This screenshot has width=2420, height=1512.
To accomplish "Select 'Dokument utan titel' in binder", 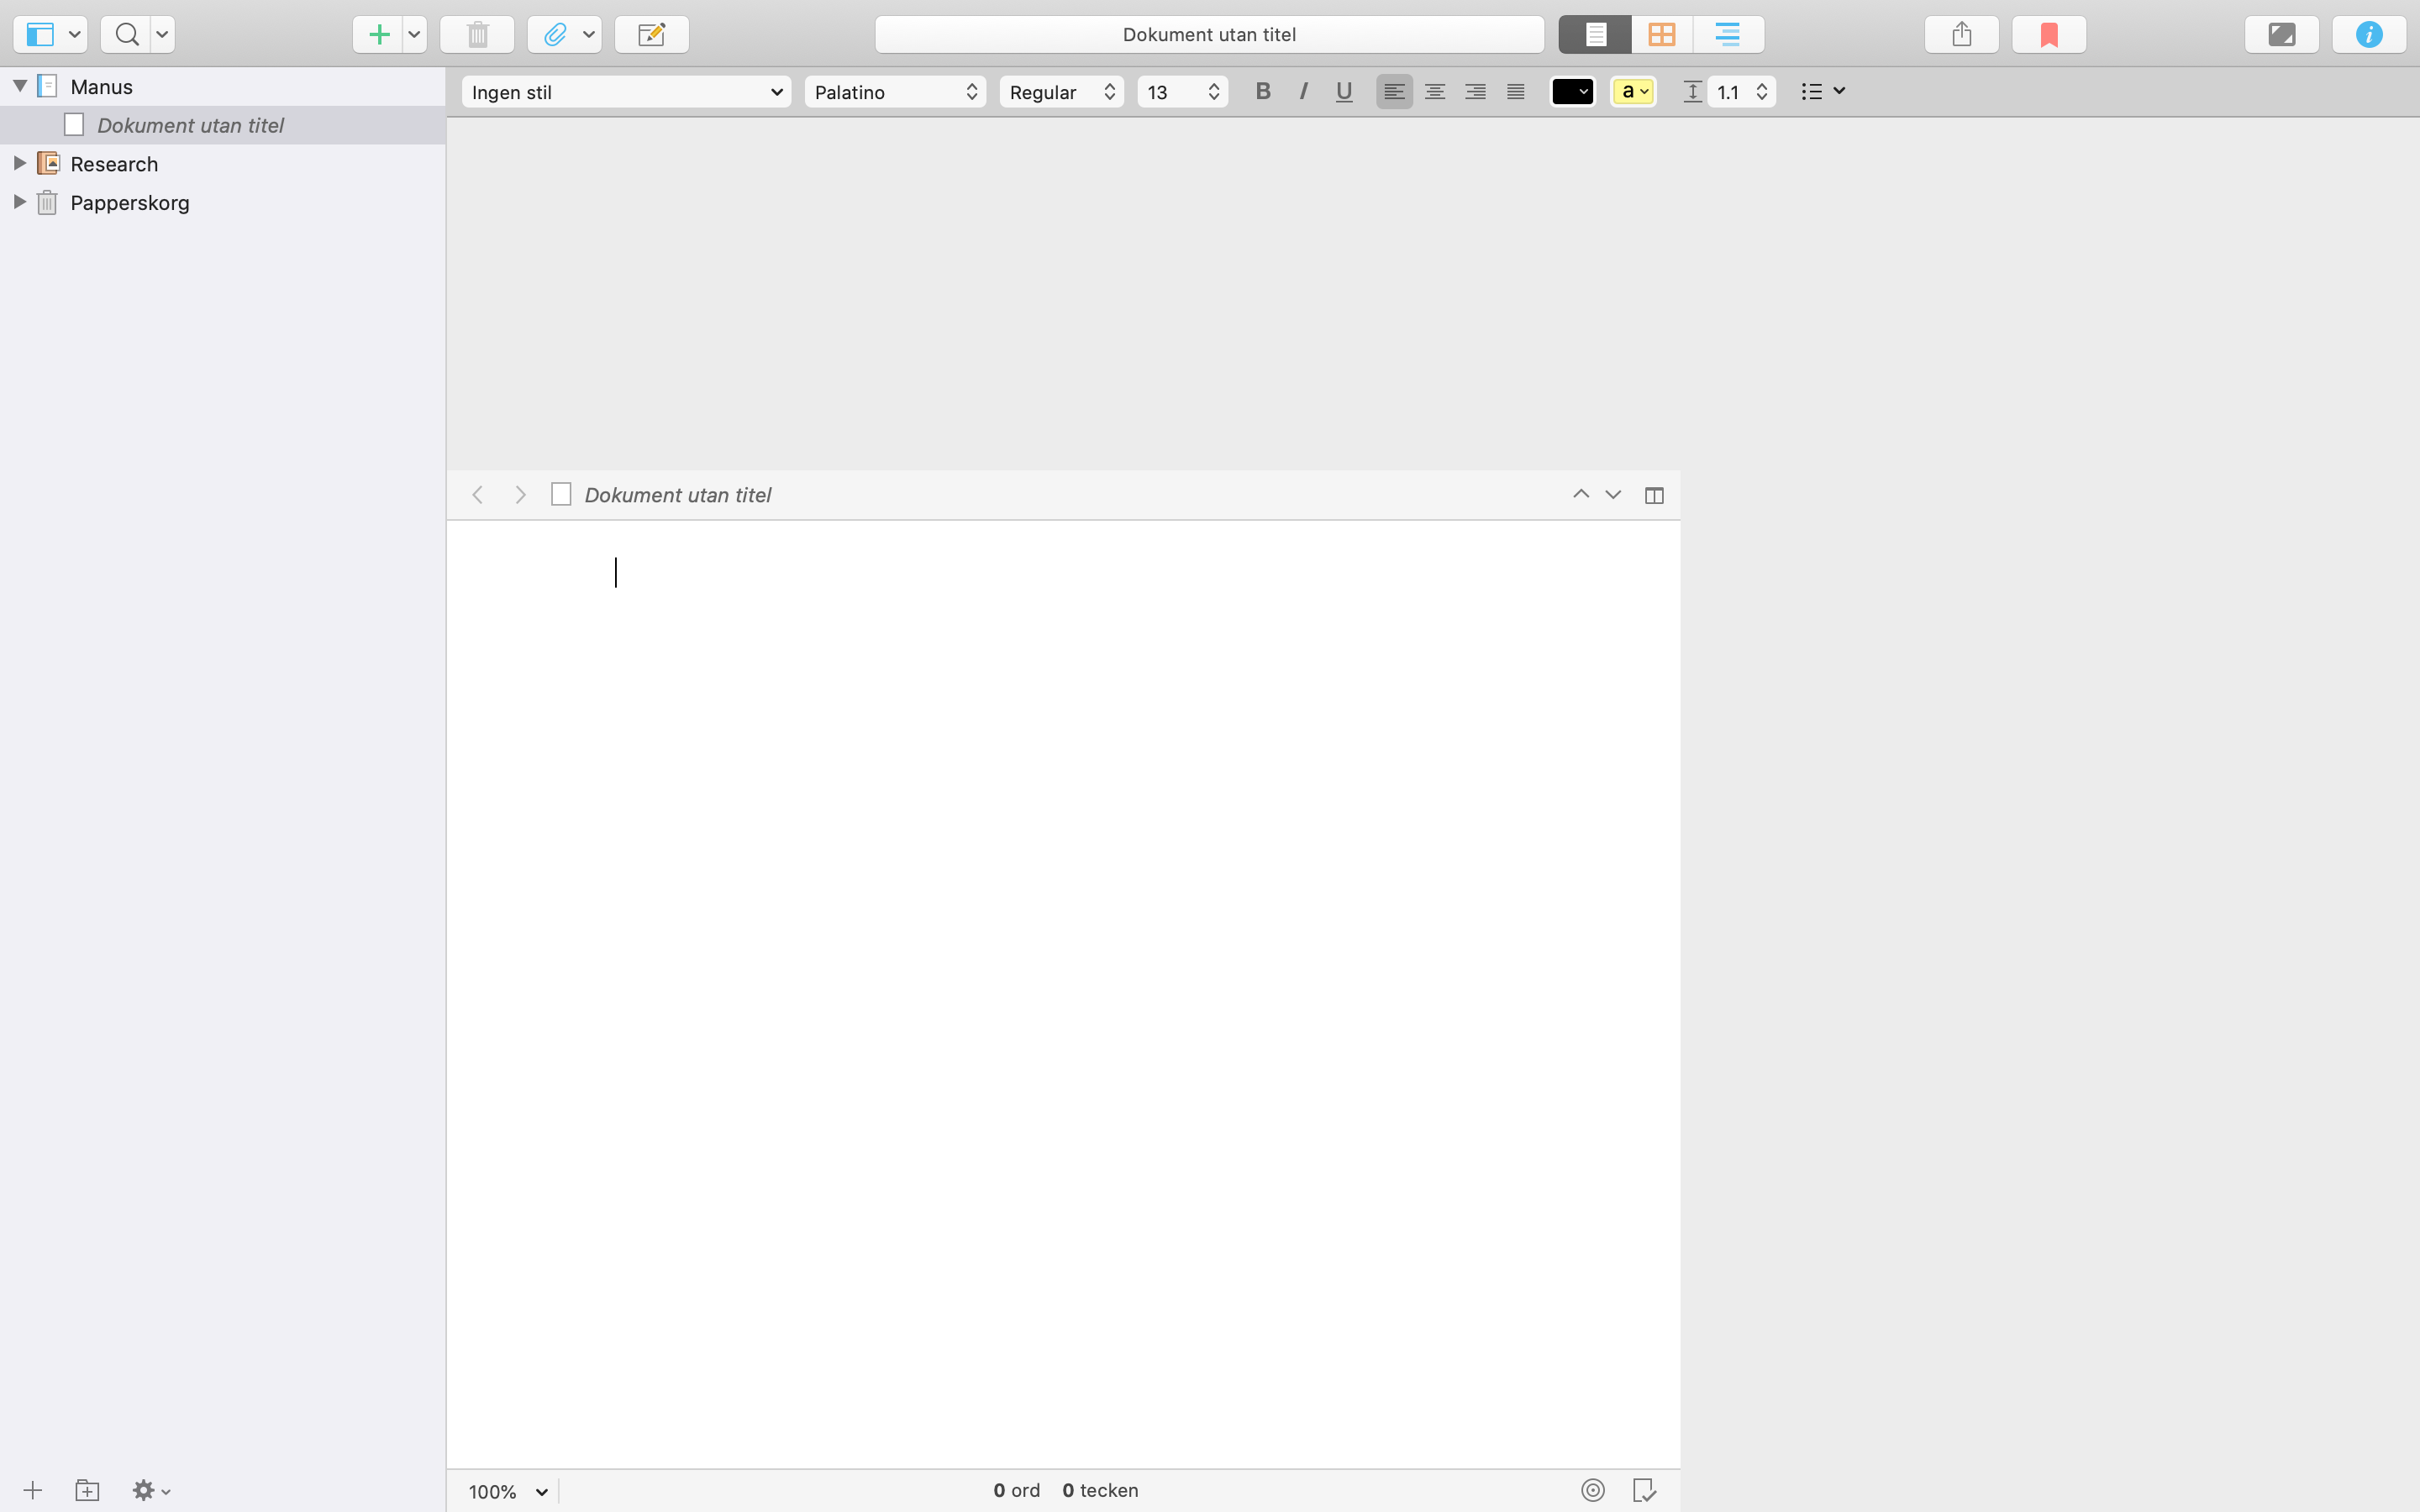I will (222, 125).
